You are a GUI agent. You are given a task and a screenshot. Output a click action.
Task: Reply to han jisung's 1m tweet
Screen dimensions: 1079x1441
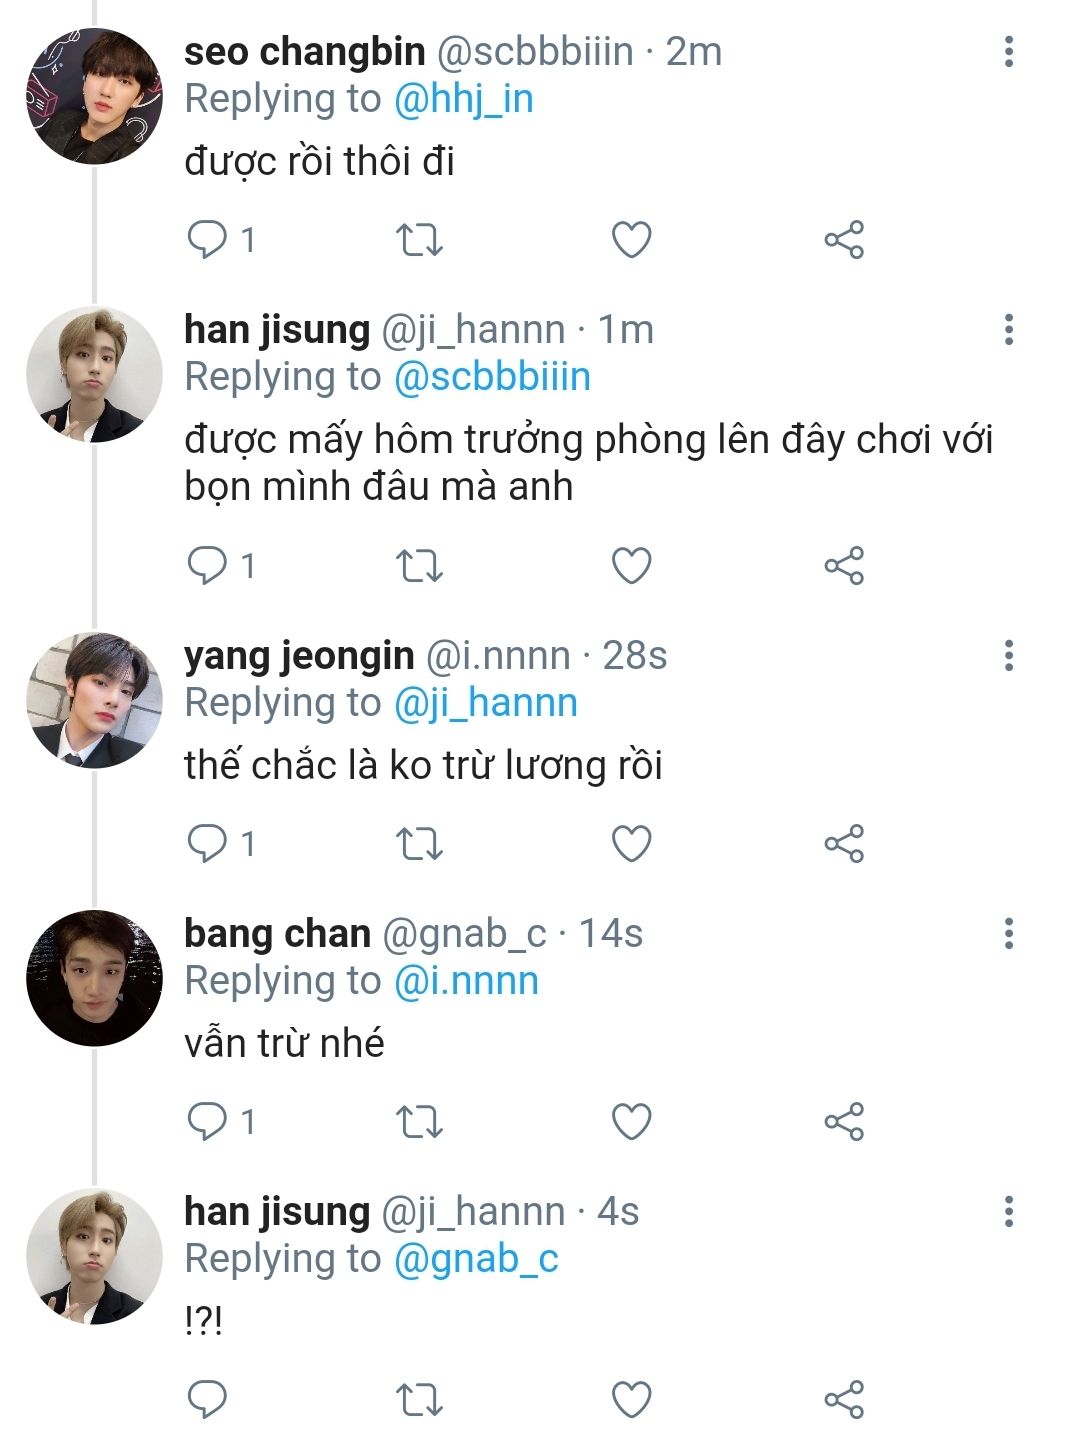point(208,566)
